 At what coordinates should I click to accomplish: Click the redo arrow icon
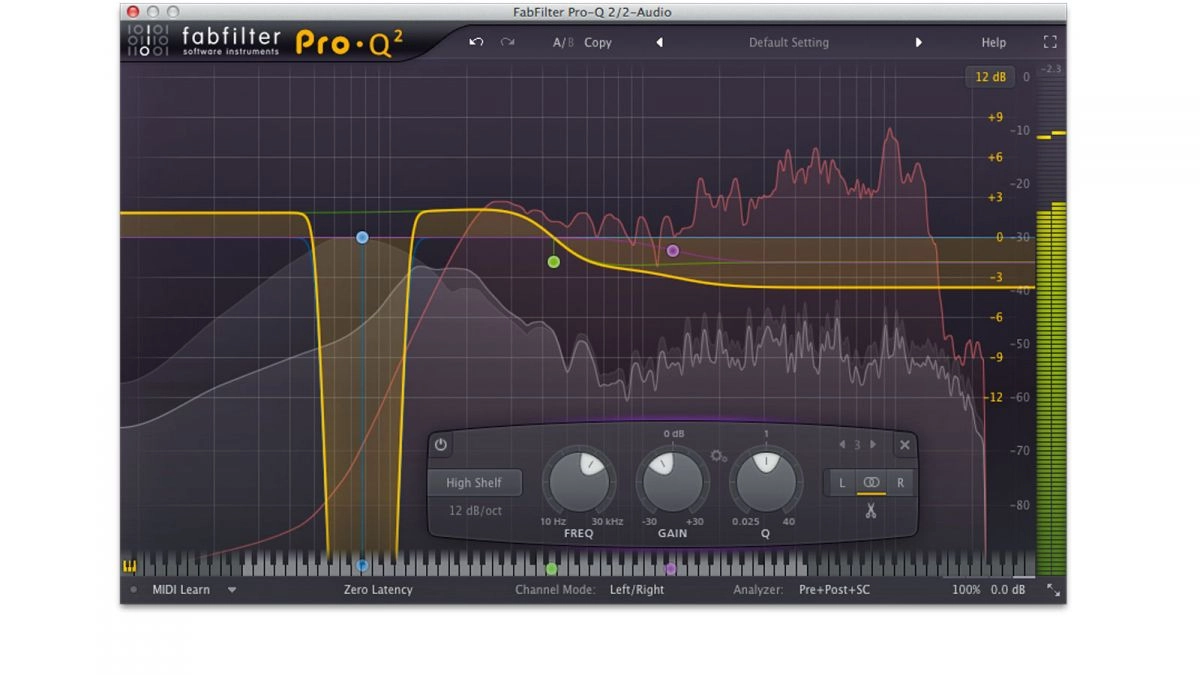tap(507, 42)
